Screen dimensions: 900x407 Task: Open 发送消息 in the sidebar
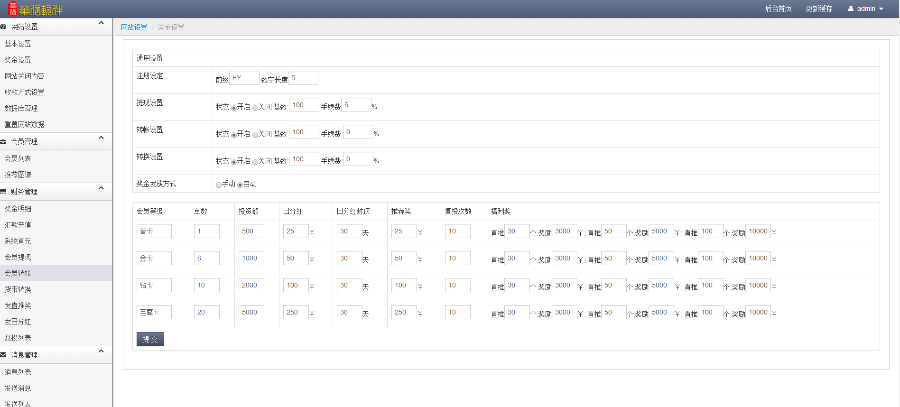click(17, 387)
